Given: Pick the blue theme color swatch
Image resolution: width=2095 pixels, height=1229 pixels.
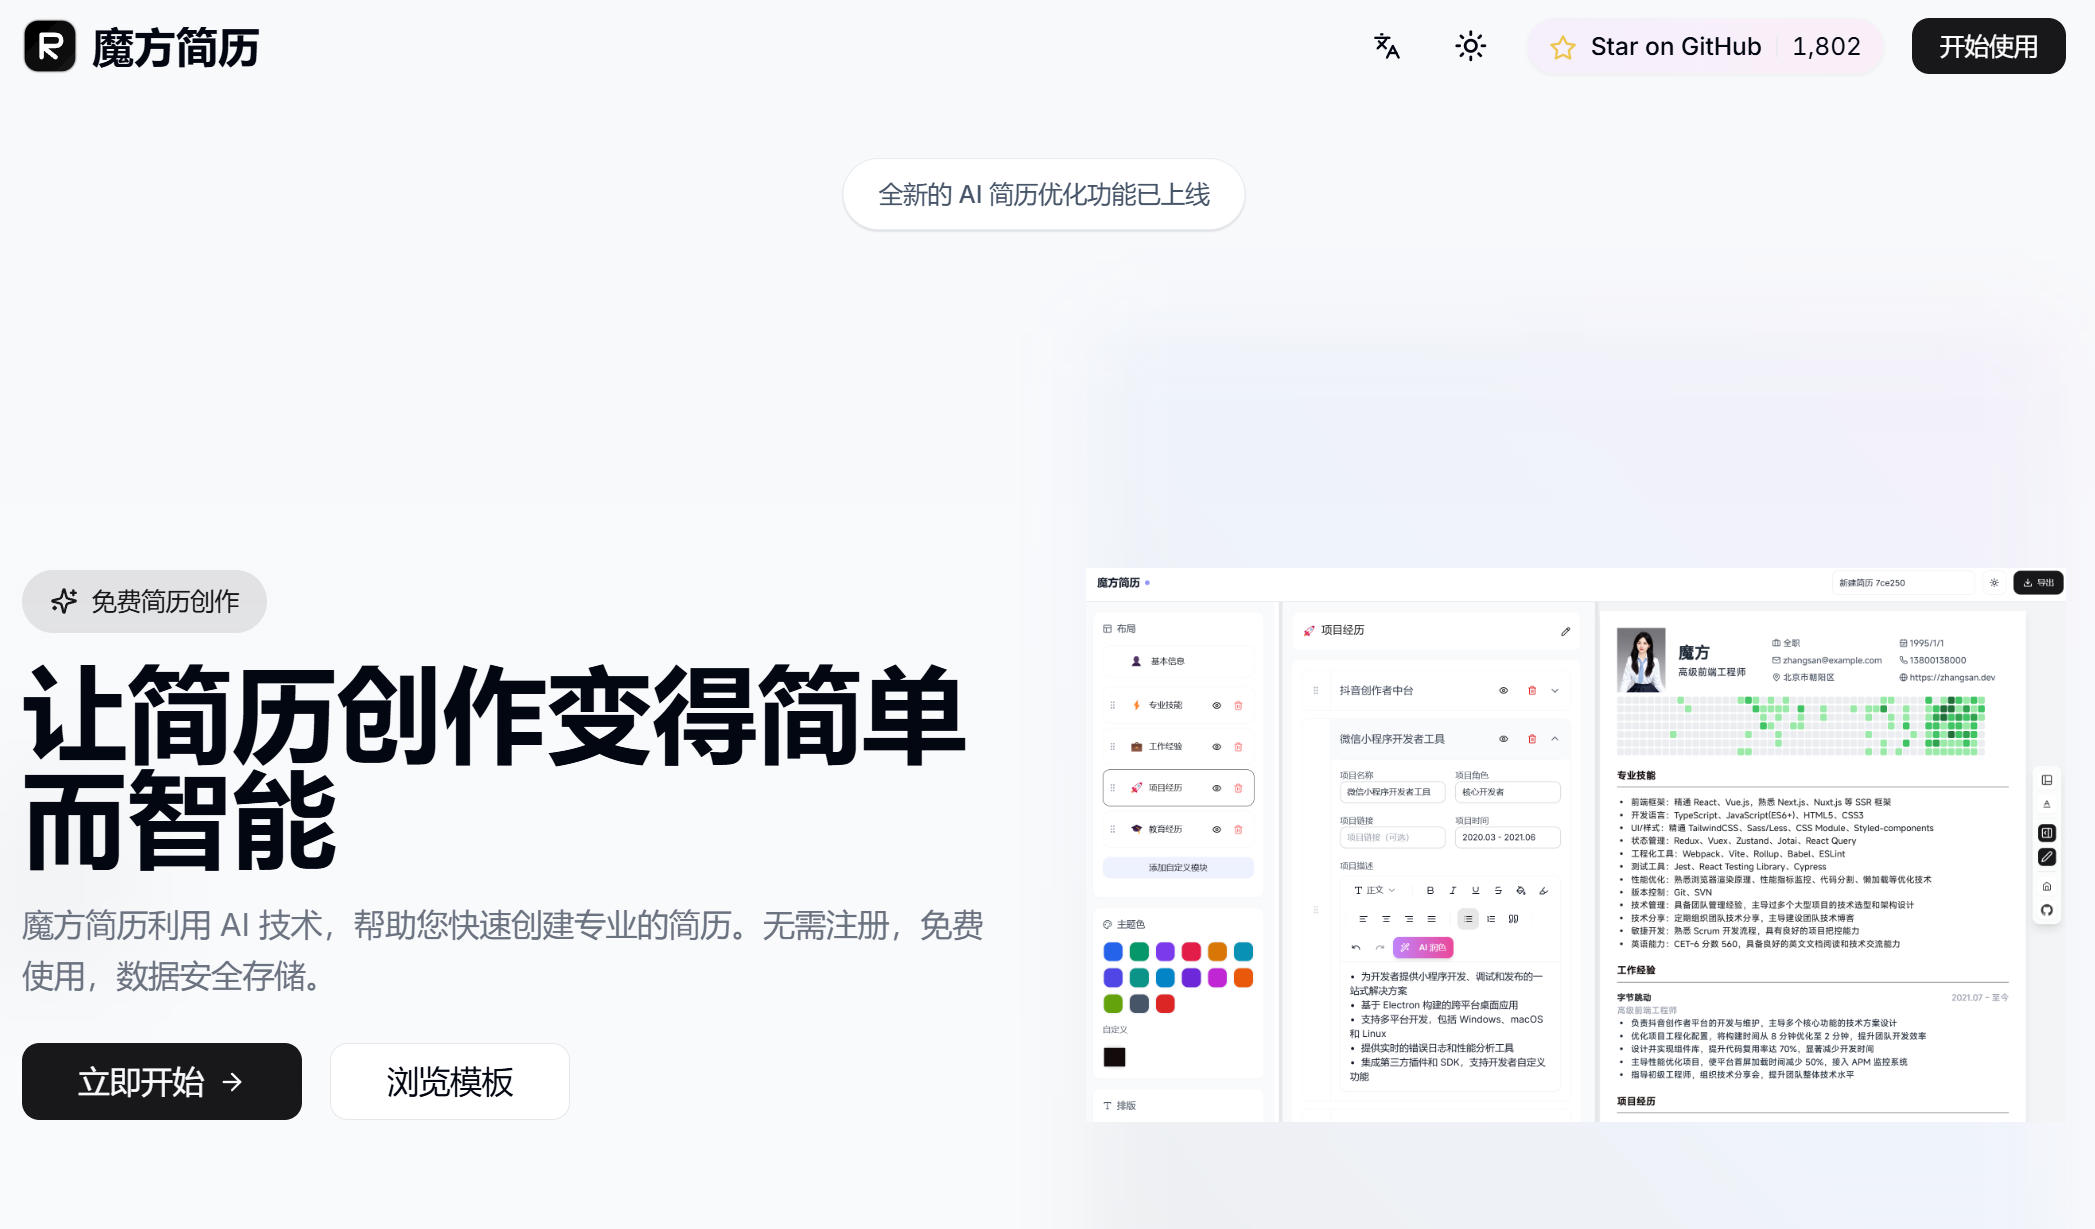Looking at the screenshot, I should point(1113,951).
